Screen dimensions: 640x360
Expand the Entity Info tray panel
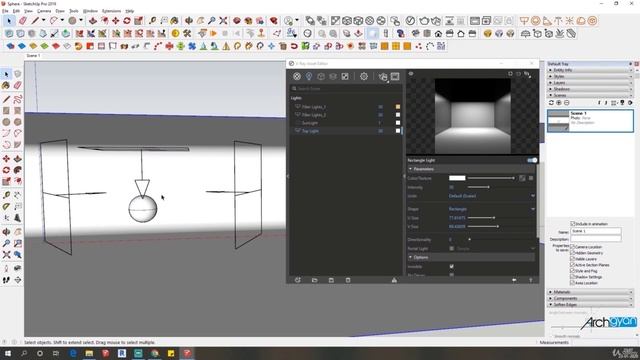(590, 70)
